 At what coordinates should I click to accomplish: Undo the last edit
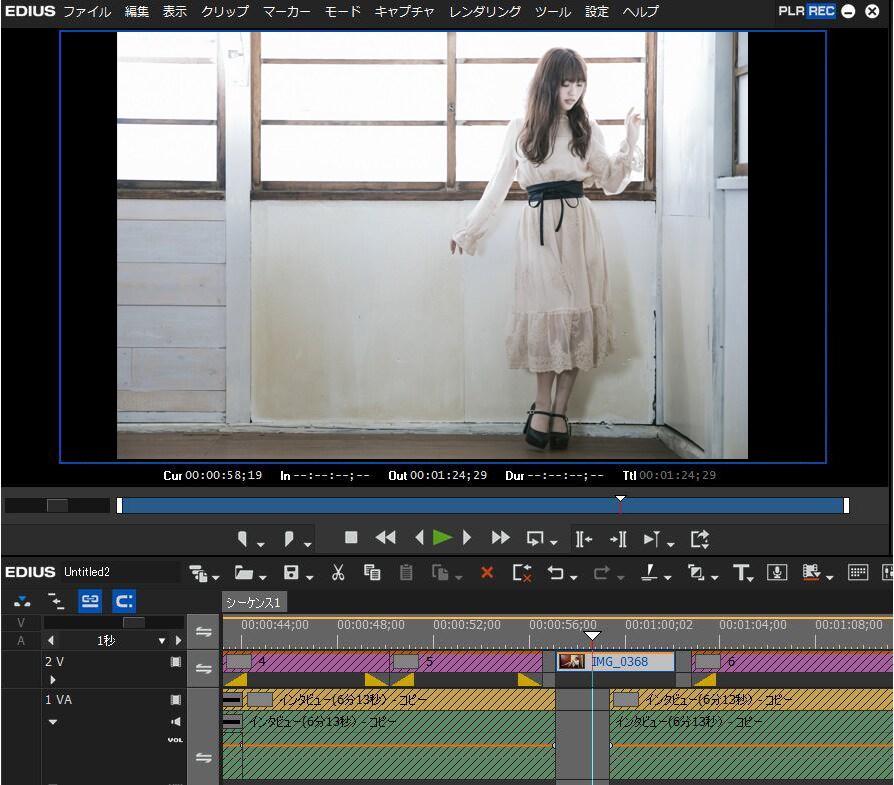pyautogui.click(x=555, y=572)
